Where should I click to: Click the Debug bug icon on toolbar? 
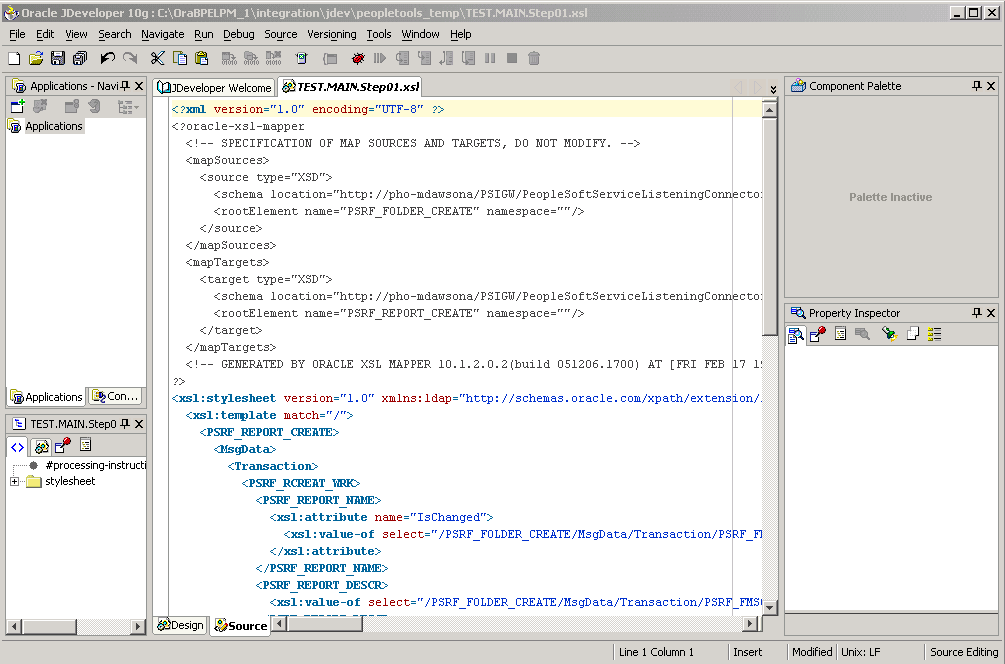(357, 58)
